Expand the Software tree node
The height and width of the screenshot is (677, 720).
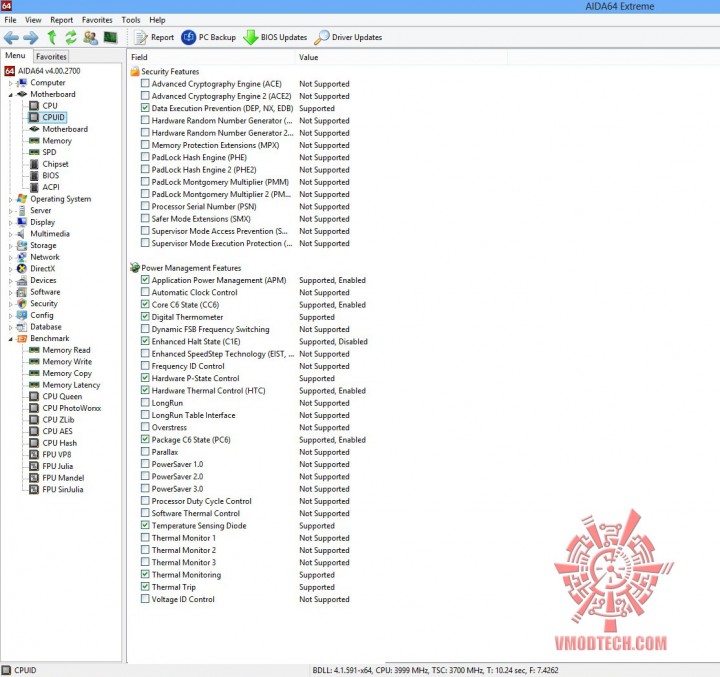(11, 292)
